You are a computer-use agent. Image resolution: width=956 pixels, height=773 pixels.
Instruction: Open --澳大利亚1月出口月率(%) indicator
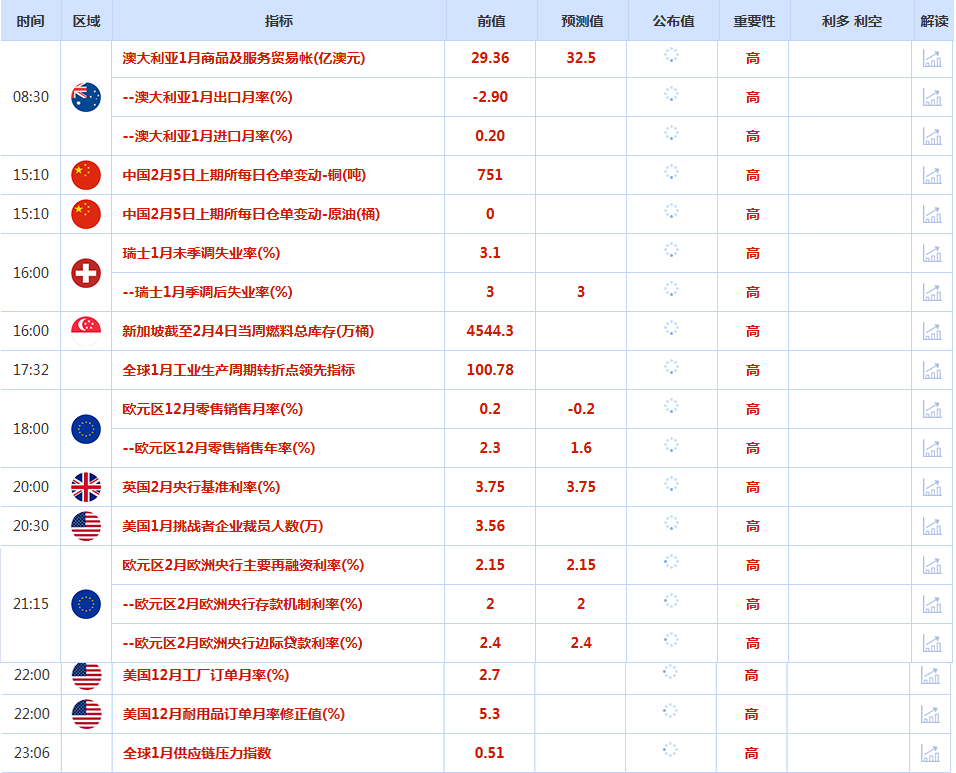pos(207,97)
